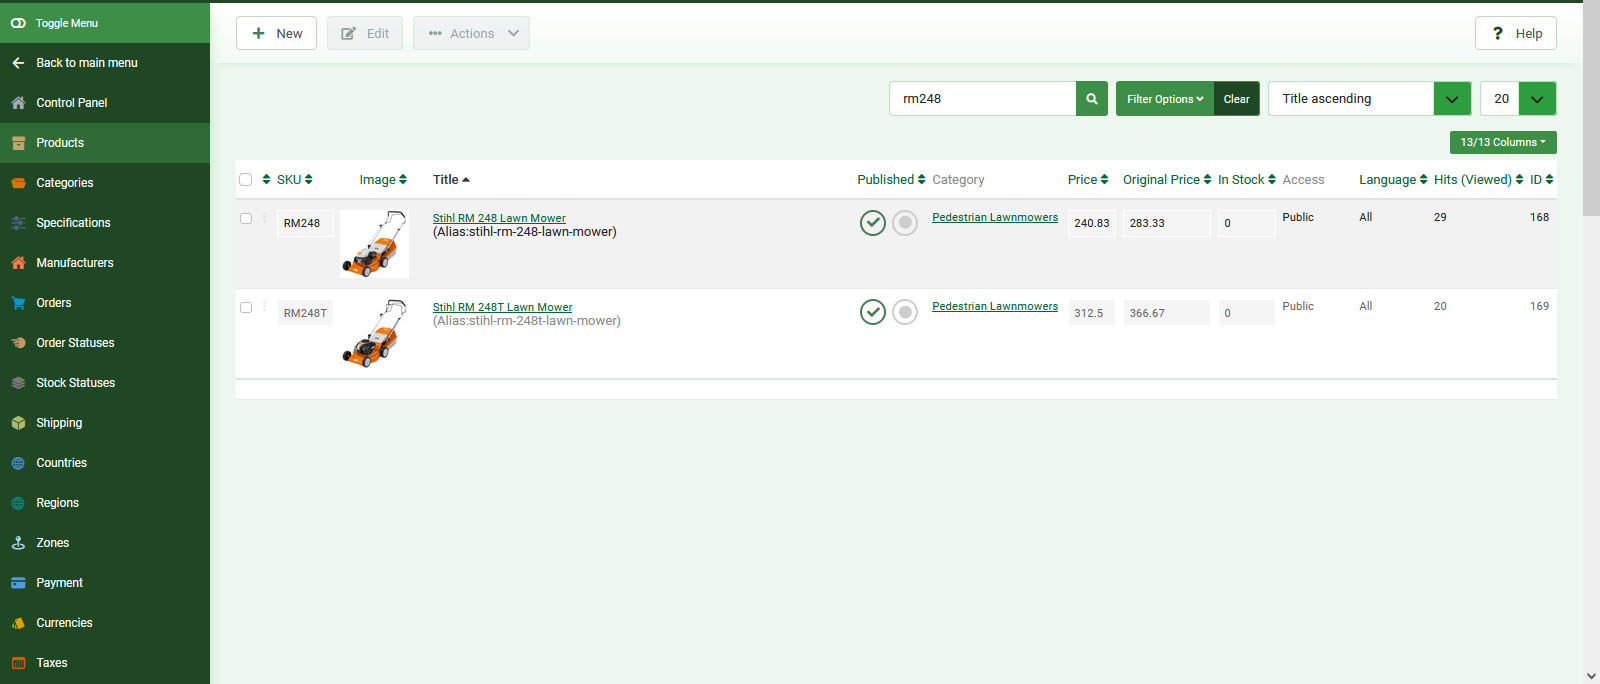1600x684 pixels.
Task: Open Products in the sidebar menu
Action: 105,143
